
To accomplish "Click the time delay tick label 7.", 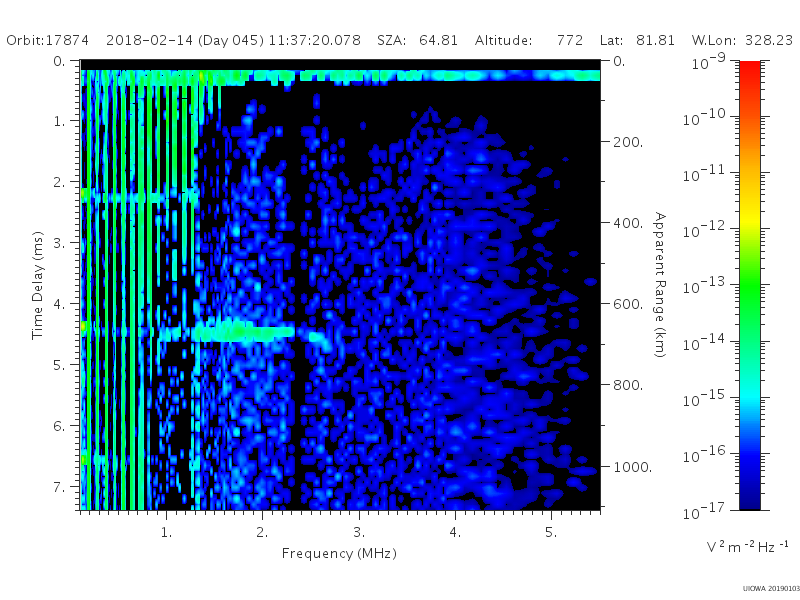I will [60, 487].
